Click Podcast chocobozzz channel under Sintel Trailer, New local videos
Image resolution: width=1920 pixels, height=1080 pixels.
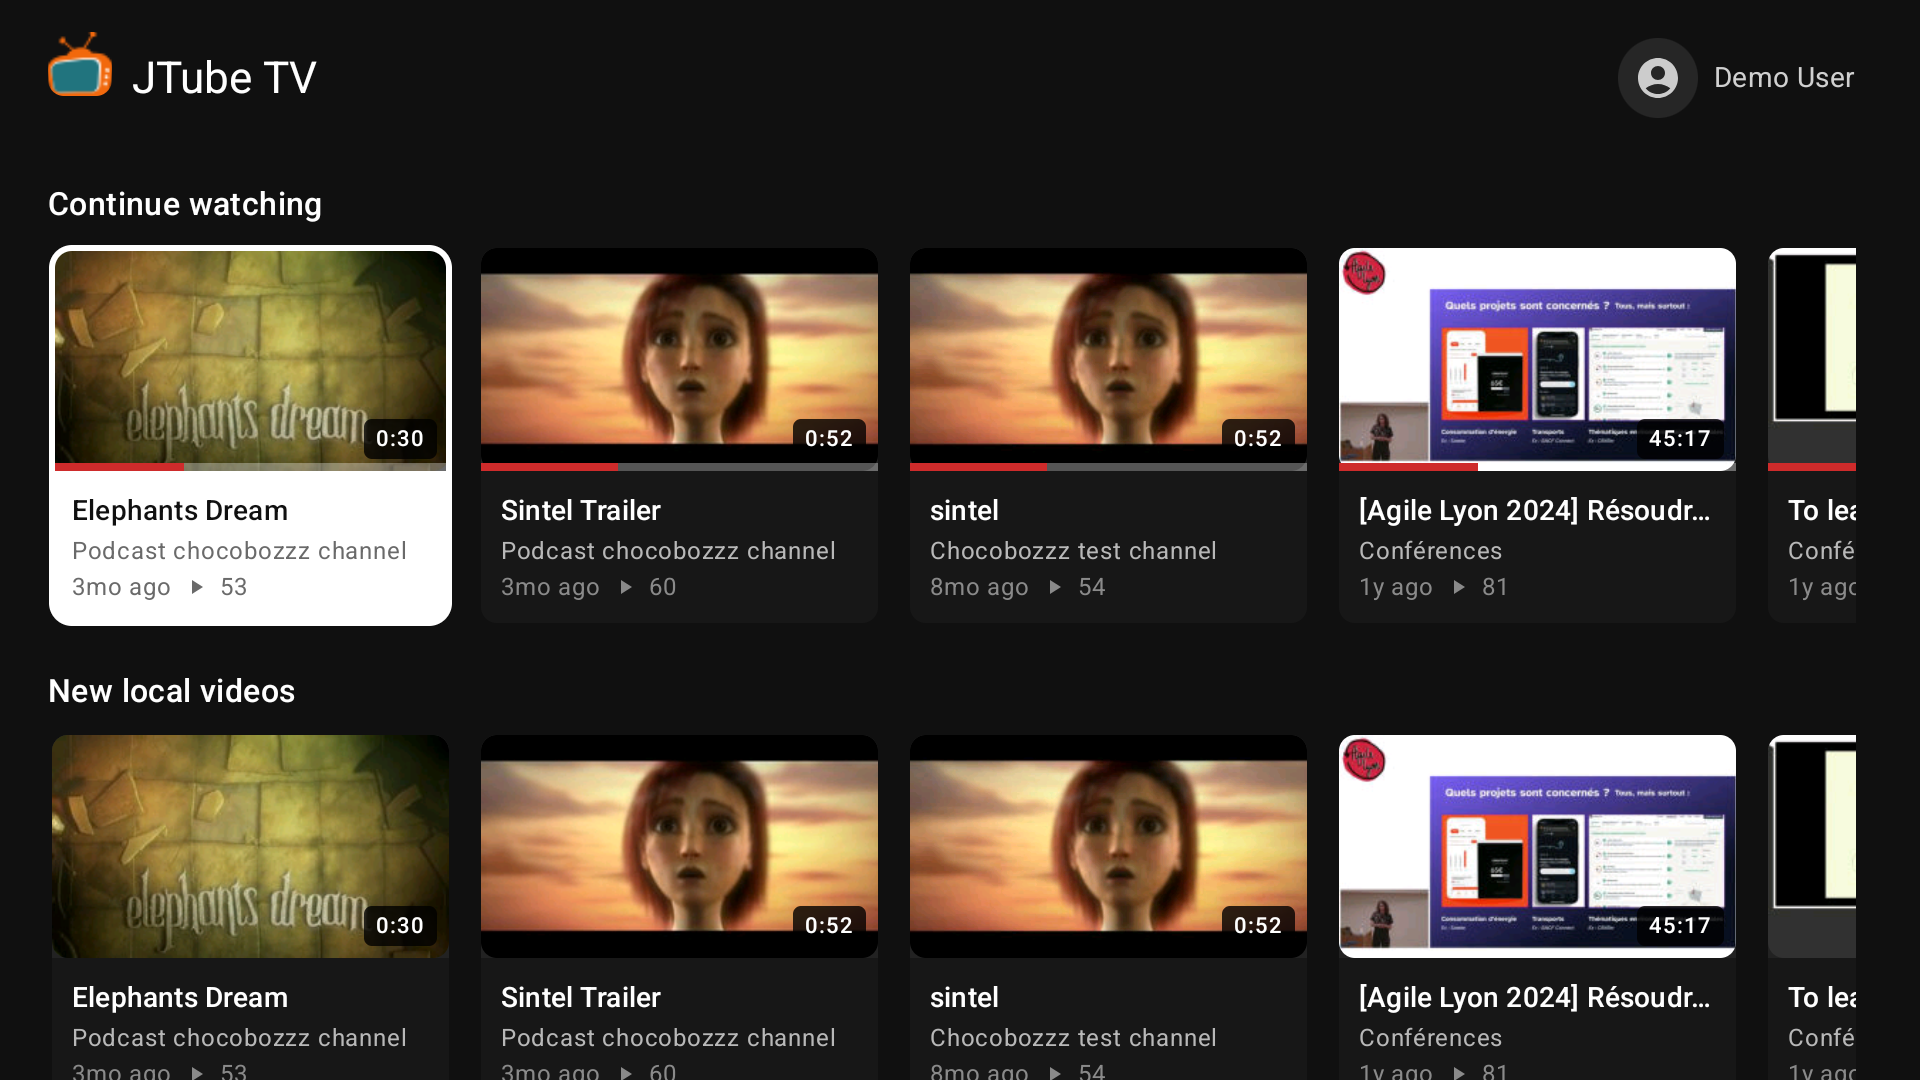coord(668,1038)
